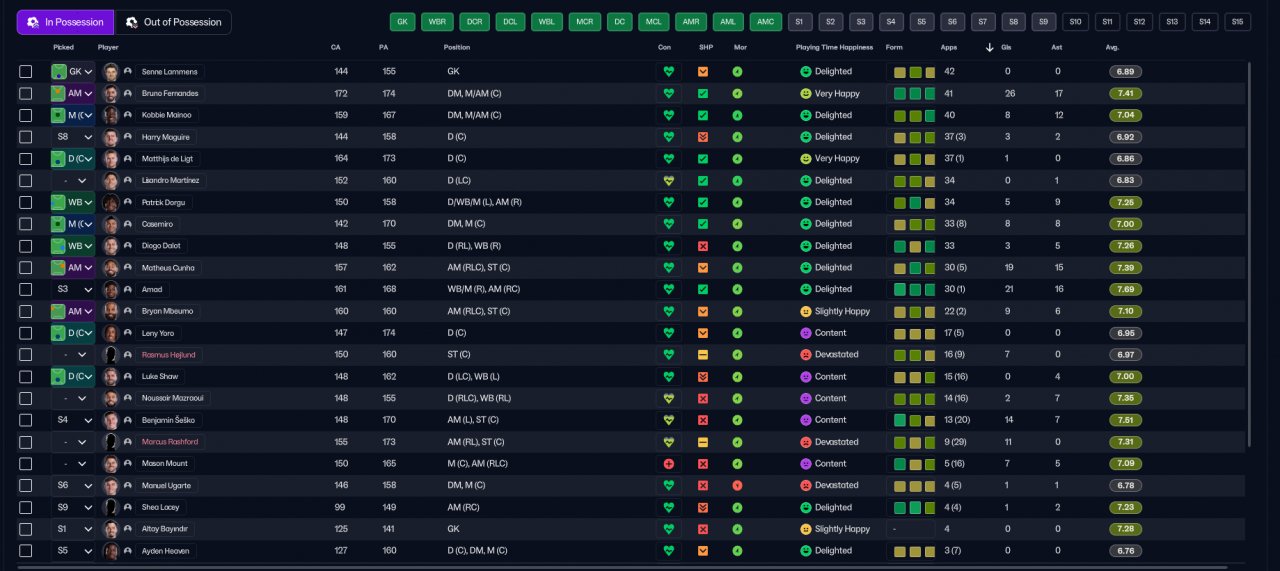Screen dimensions: 1280x571
Task: Open Manuel Ugarte's S6 picked dropdown
Action: pyautogui.click(x=73, y=485)
